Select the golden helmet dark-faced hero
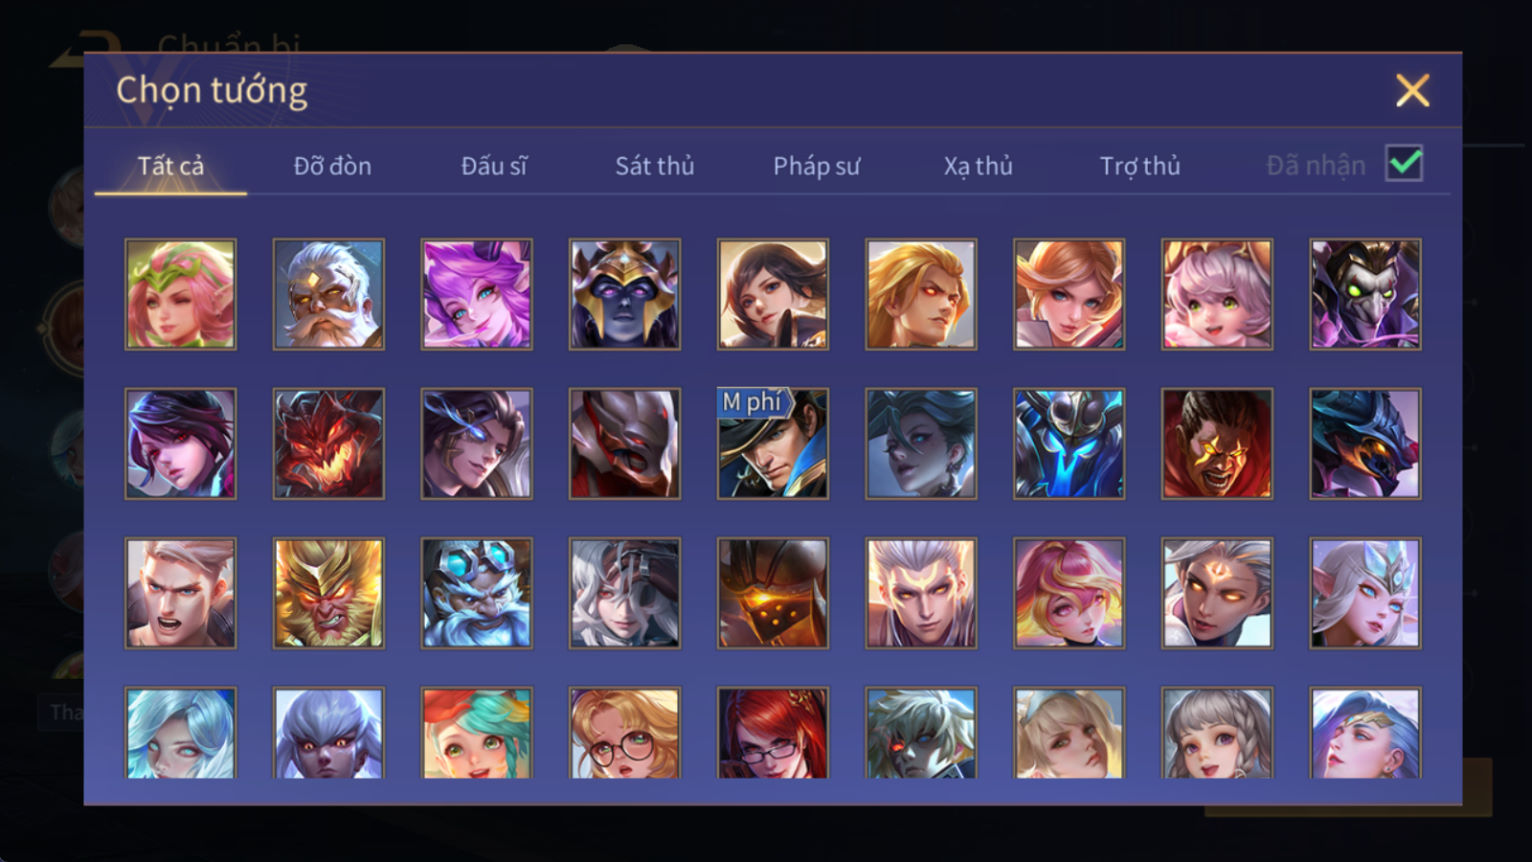1532x862 pixels. (x=624, y=294)
